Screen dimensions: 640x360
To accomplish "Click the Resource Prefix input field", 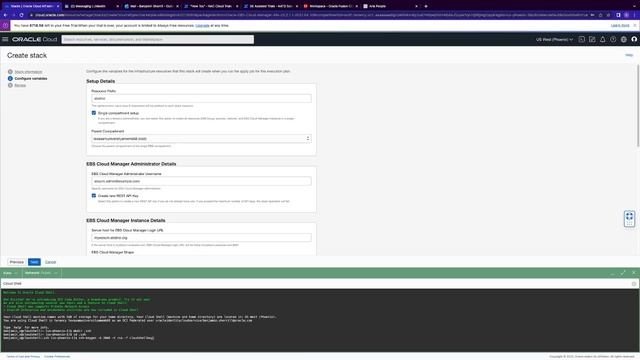I will point(201,98).
